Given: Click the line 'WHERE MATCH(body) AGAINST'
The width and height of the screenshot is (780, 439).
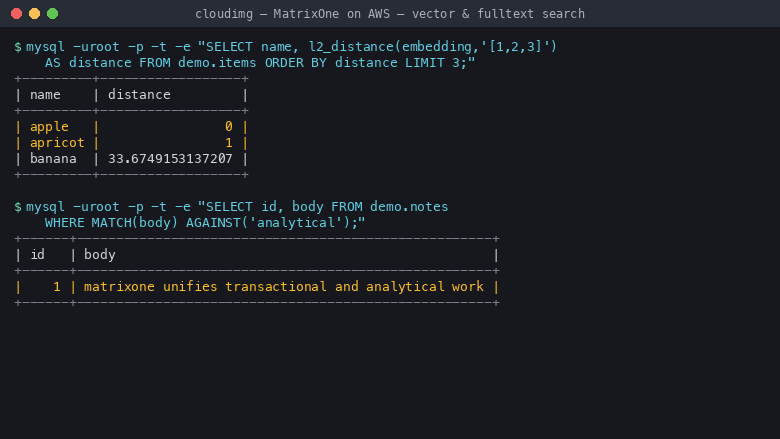Looking at the screenshot, I should [x=205, y=223].
